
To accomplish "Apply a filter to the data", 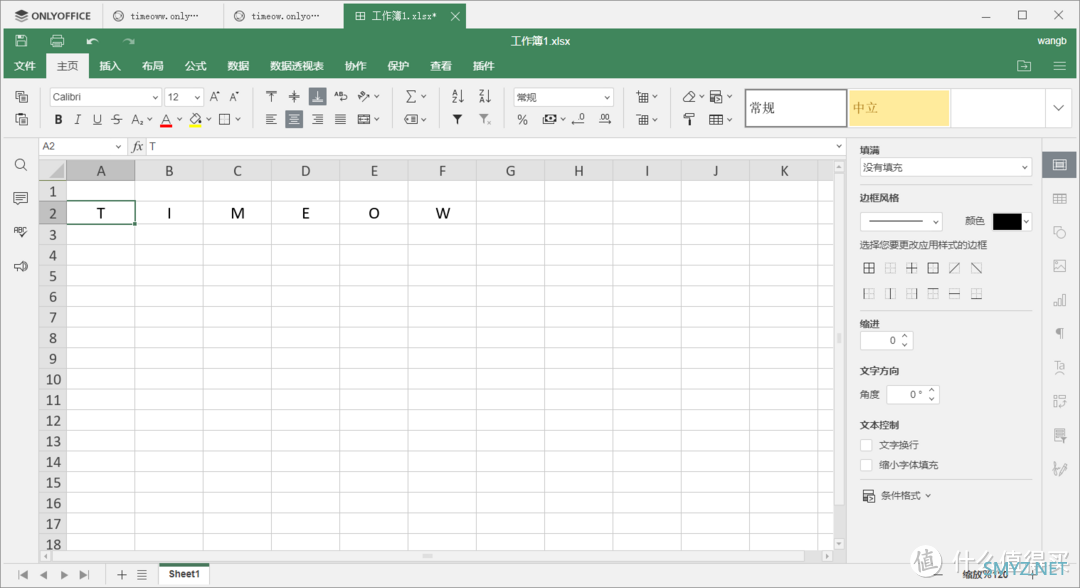I will tap(457, 120).
